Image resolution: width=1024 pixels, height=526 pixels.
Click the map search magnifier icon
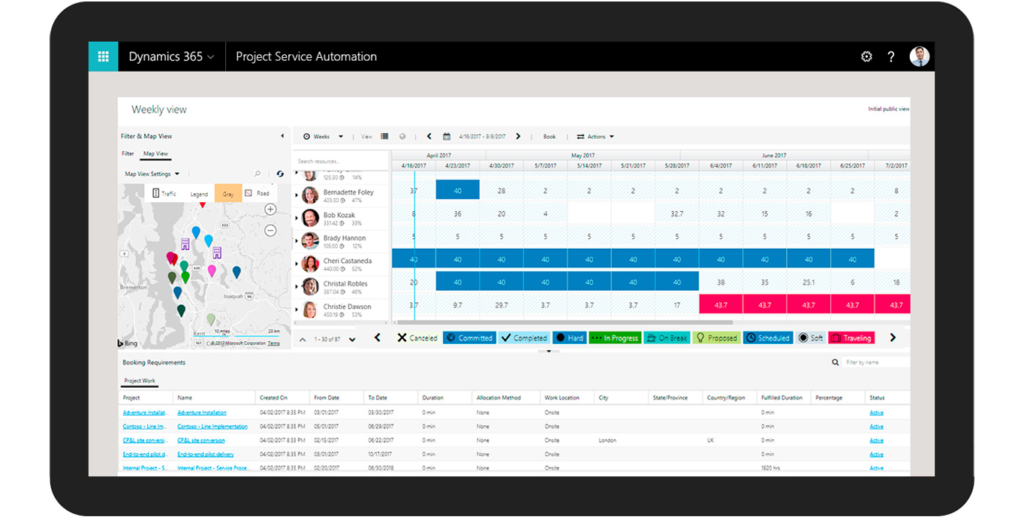[257, 174]
